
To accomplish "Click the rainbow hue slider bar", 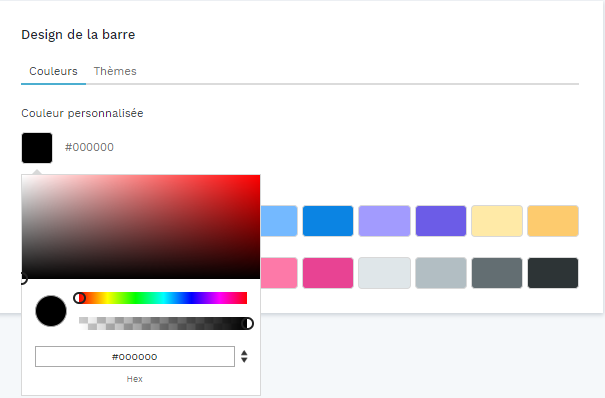I will pyautogui.click(x=163, y=298).
